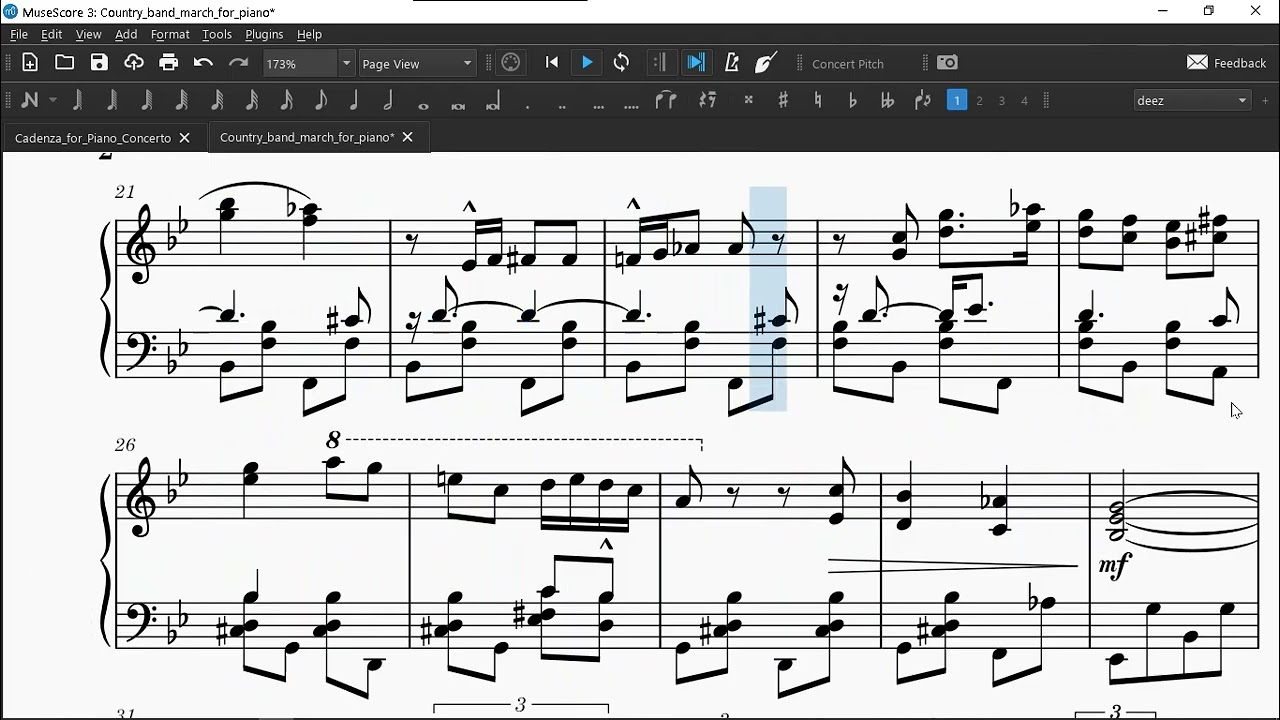
Task: Apply double flat accidental
Action: pos(887,100)
